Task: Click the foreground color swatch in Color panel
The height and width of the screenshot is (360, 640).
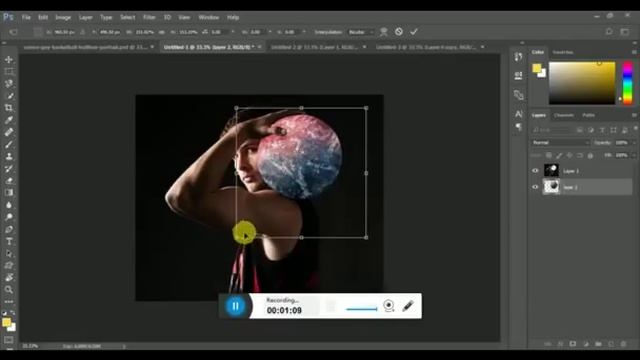Action: point(537,68)
